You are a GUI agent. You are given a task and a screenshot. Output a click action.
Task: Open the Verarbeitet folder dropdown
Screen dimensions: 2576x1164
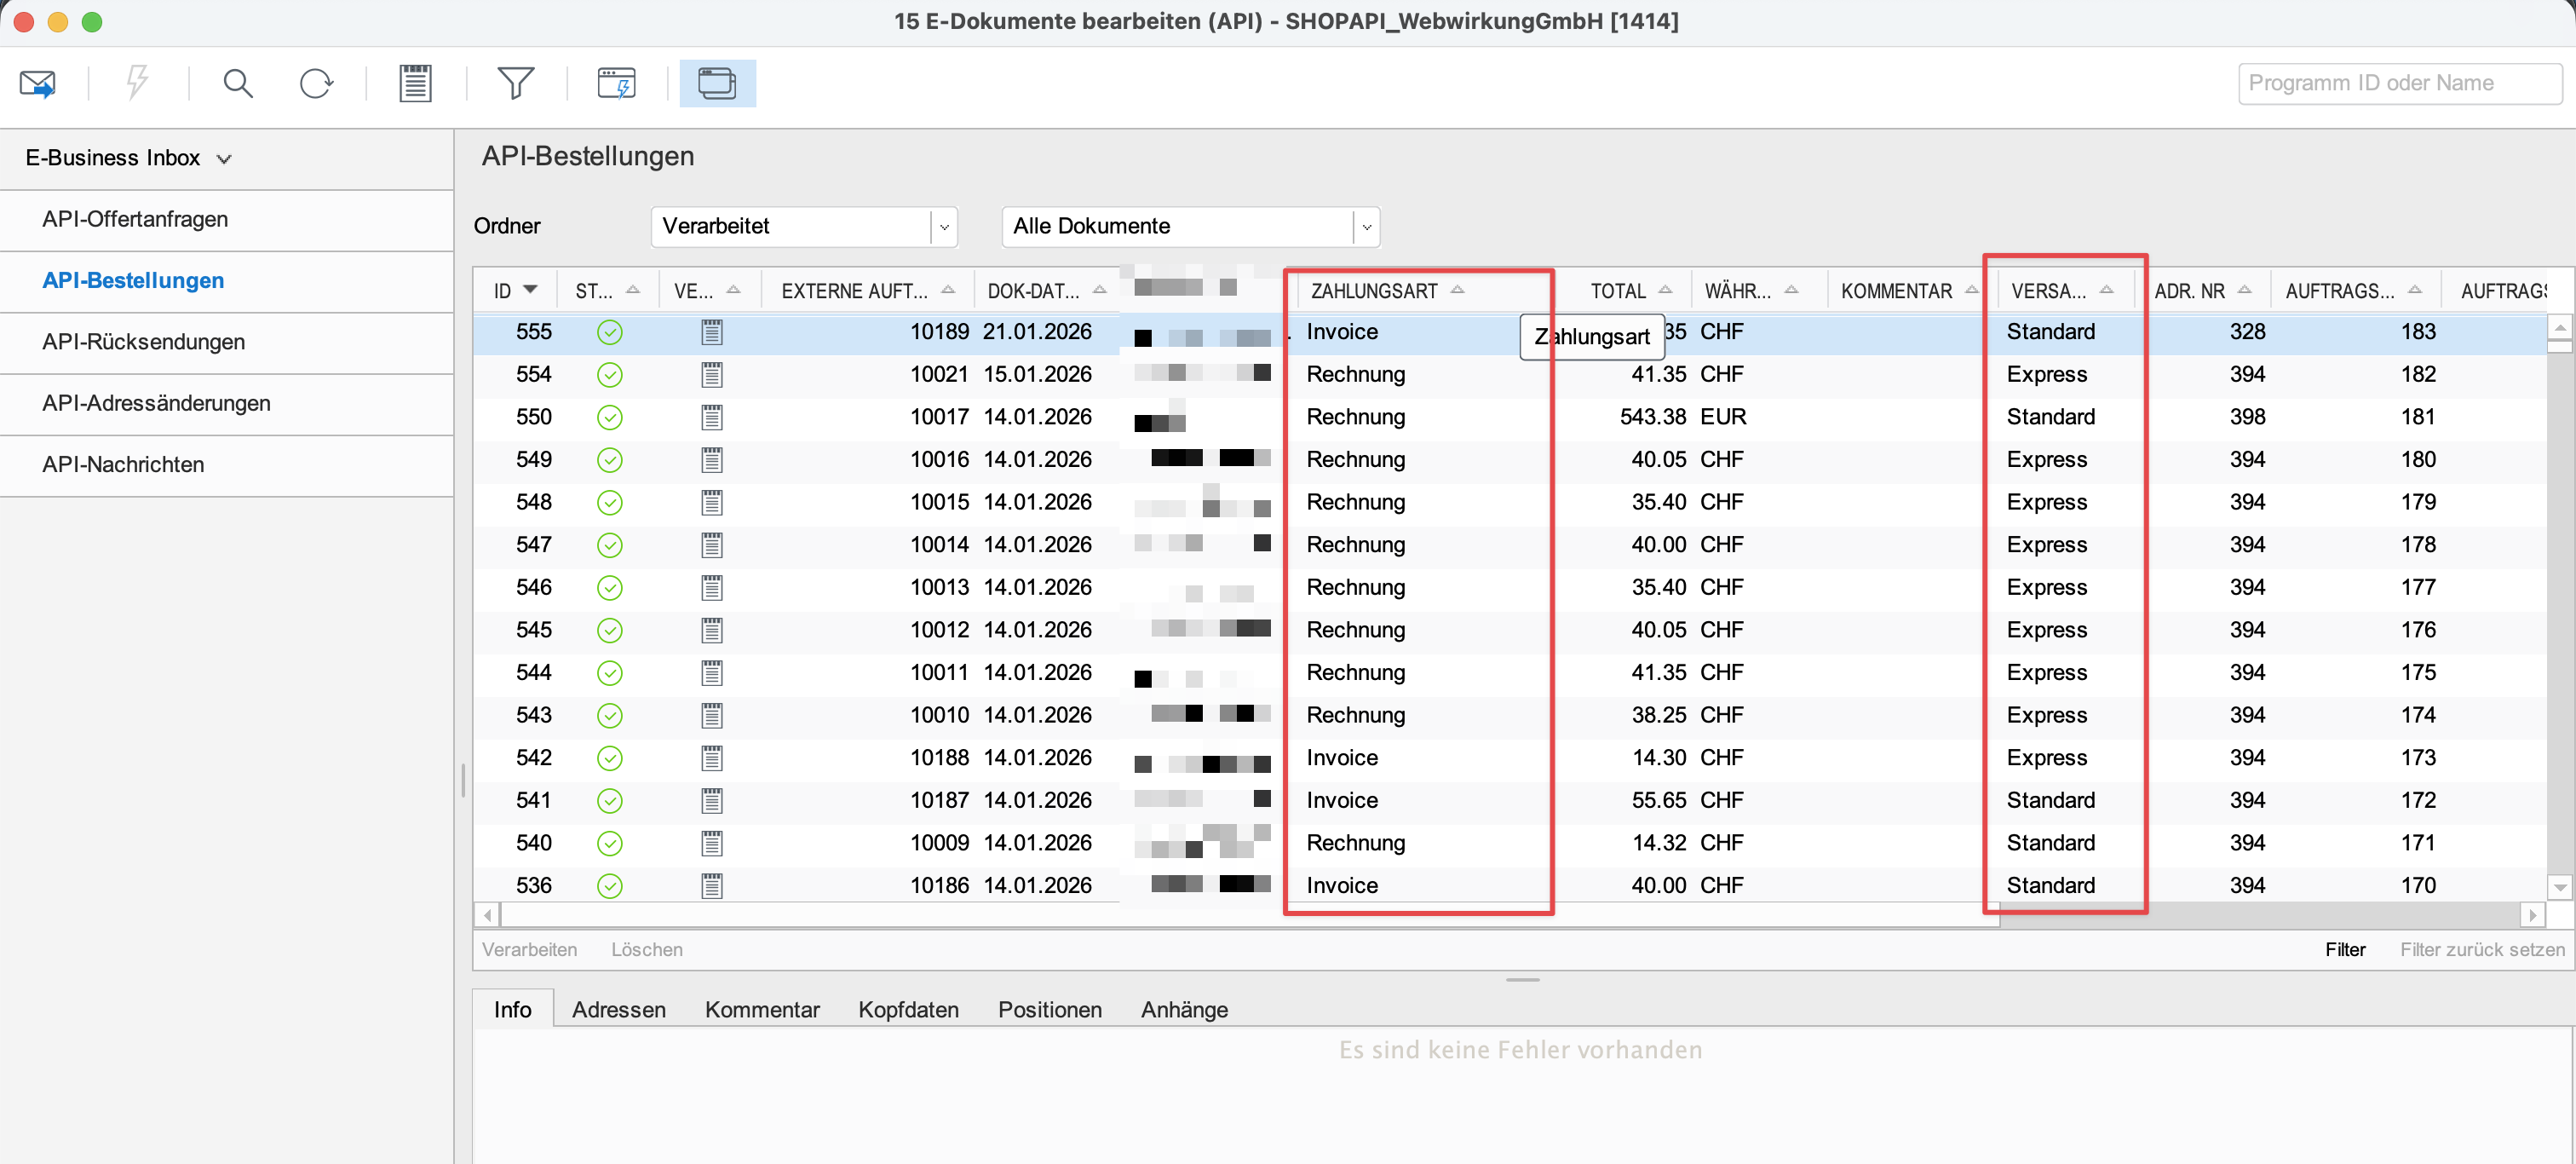pyautogui.click(x=943, y=227)
